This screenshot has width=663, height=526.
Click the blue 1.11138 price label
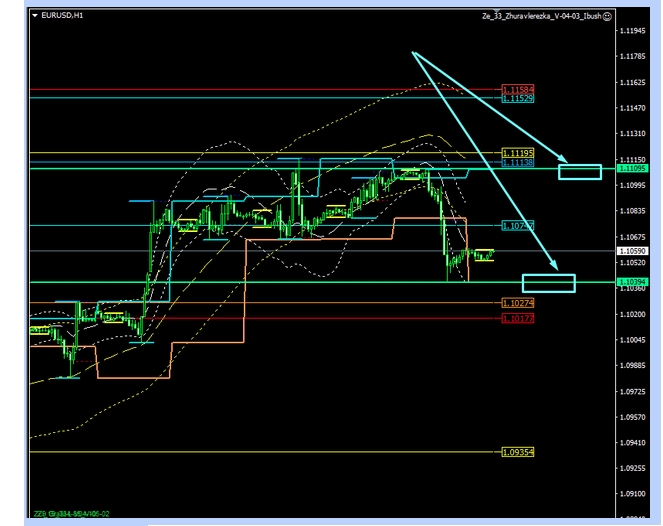(x=517, y=162)
